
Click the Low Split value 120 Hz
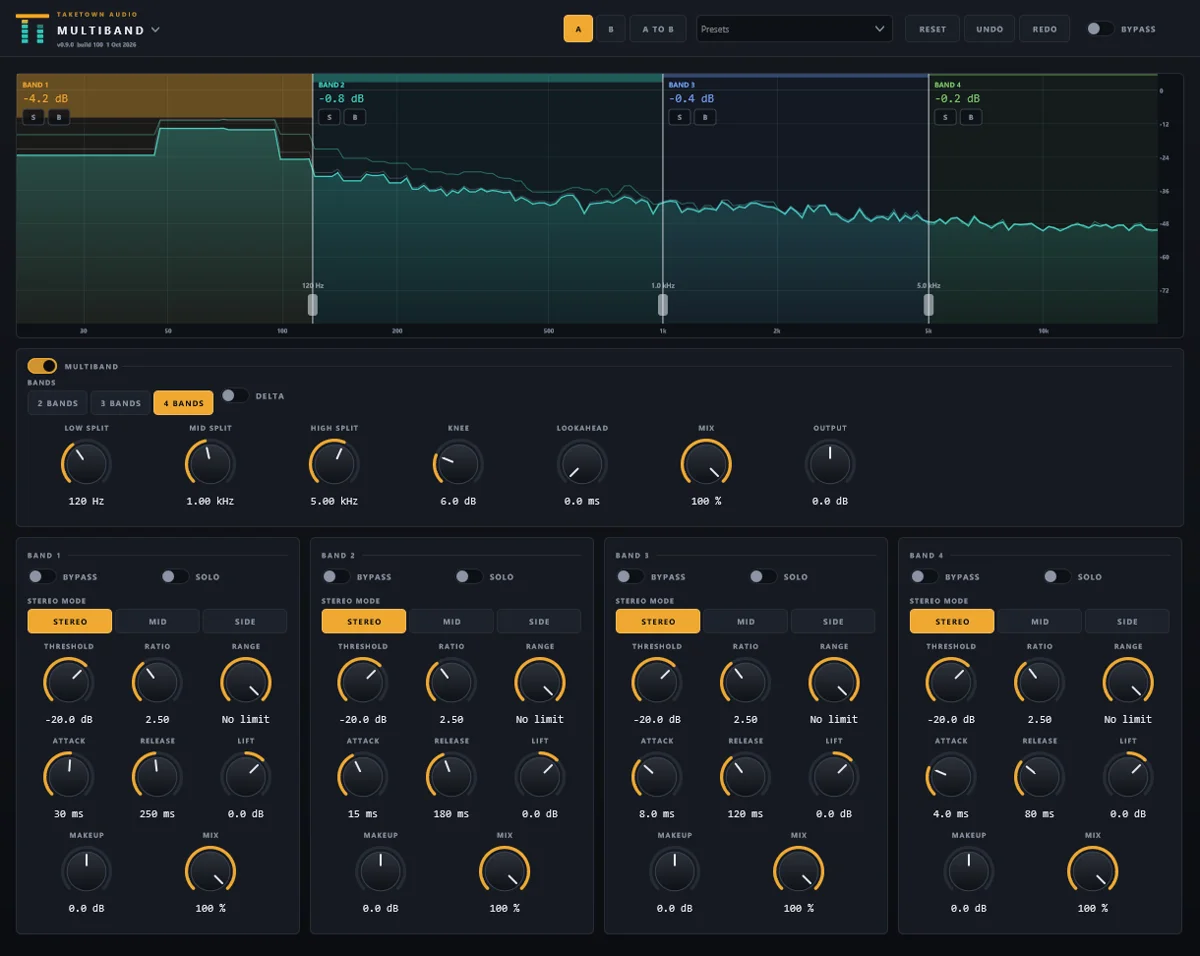point(86,501)
